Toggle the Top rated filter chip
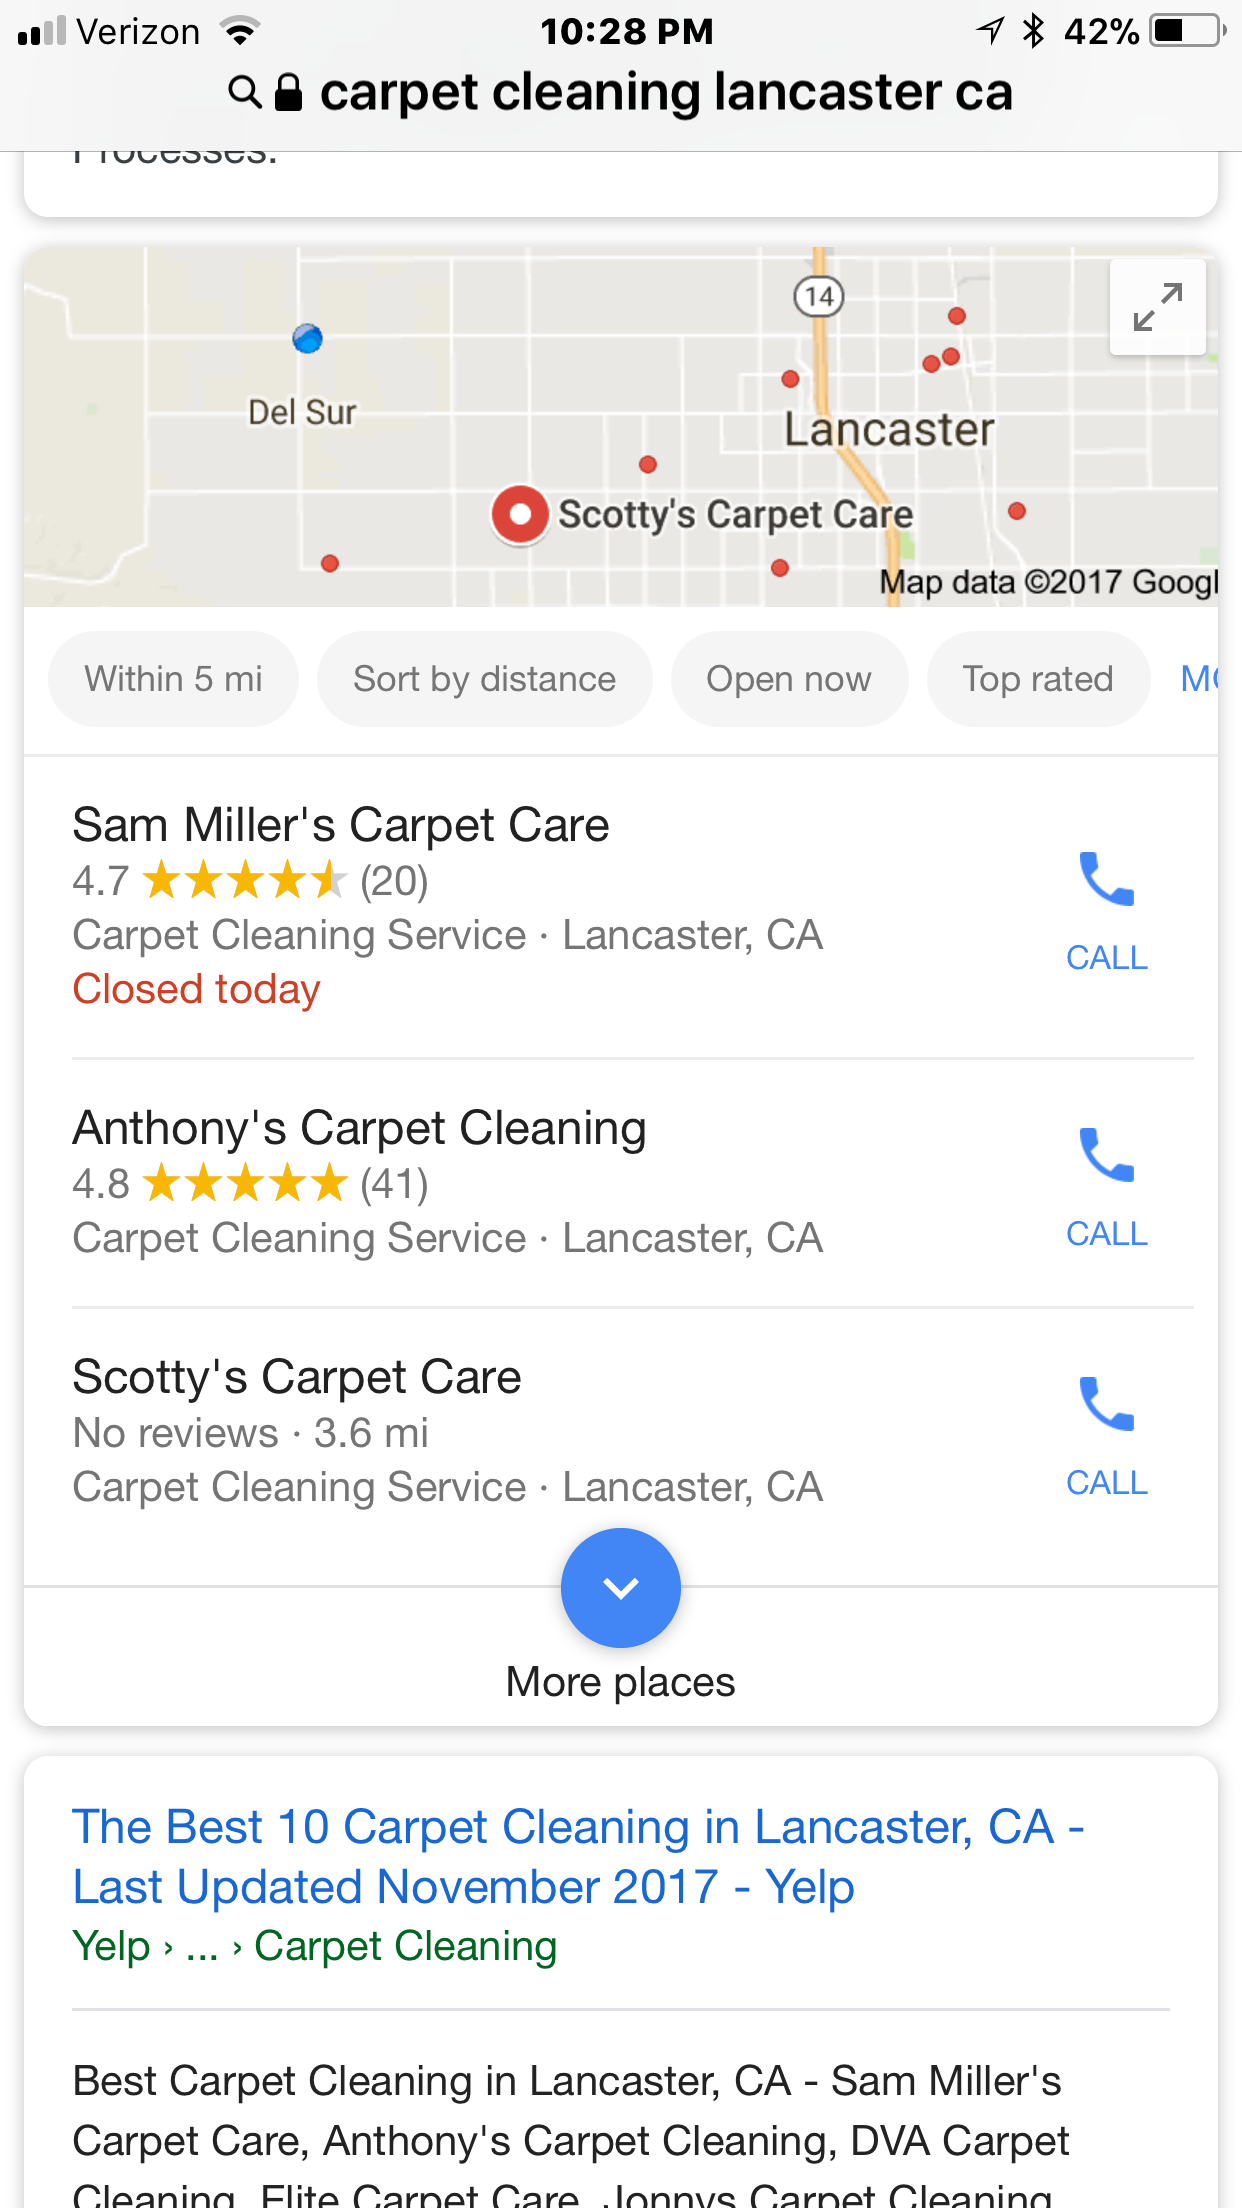The image size is (1242, 2208). 1037,679
